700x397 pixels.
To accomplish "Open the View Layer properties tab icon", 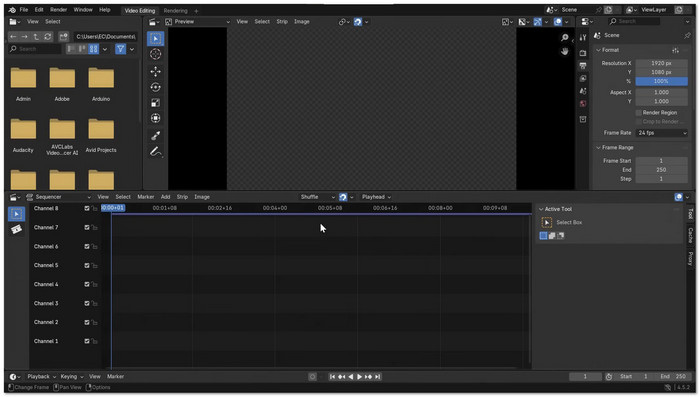I will pyautogui.click(x=583, y=79).
